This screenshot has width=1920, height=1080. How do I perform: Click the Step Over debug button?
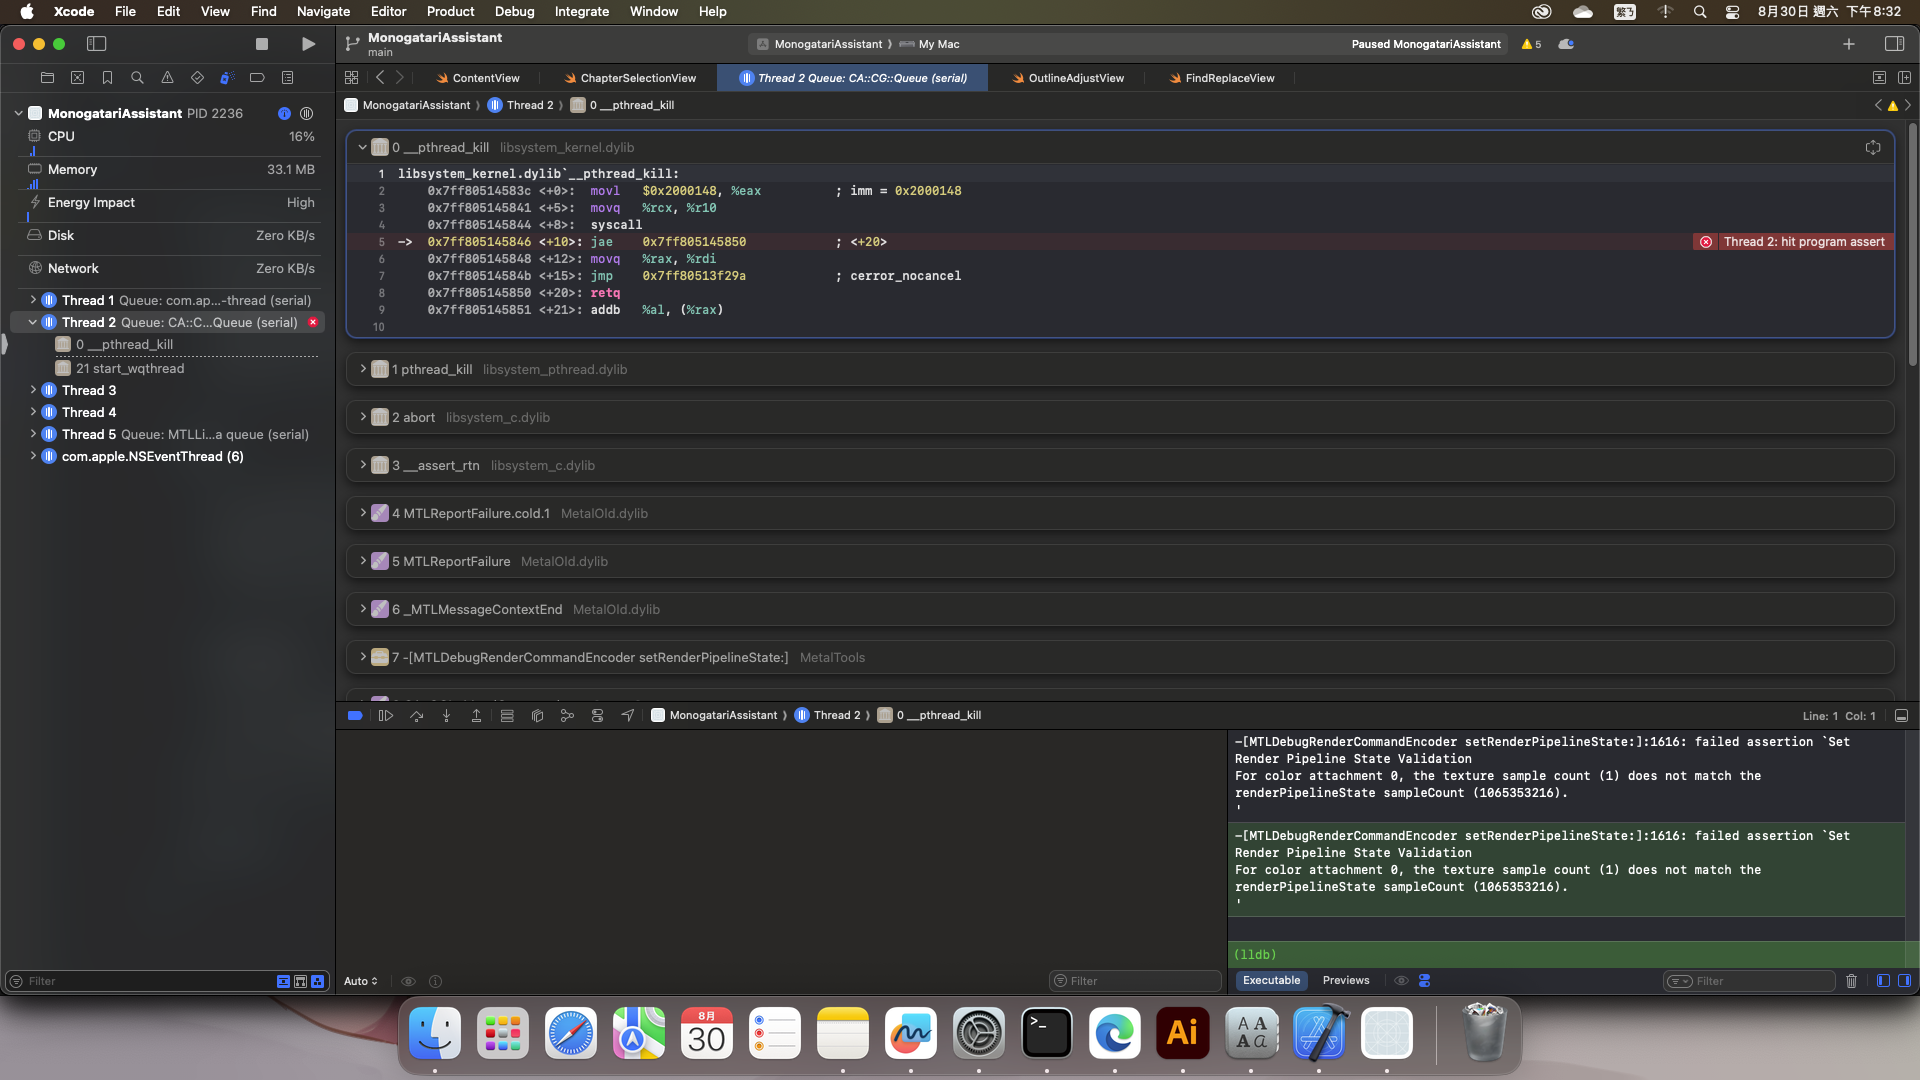click(417, 715)
